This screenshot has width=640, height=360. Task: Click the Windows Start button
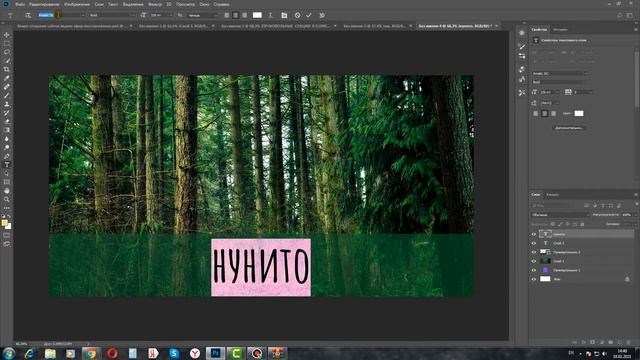coord(9,353)
